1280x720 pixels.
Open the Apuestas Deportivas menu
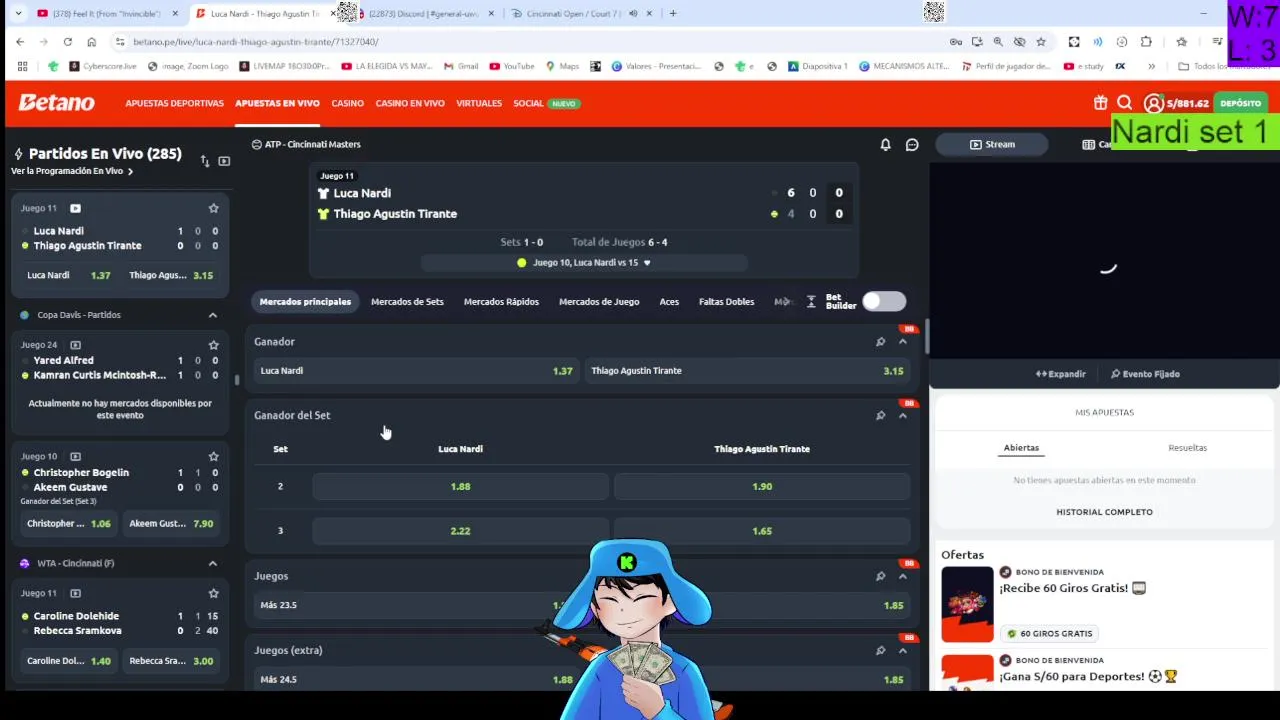pyautogui.click(x=175, y=103)
